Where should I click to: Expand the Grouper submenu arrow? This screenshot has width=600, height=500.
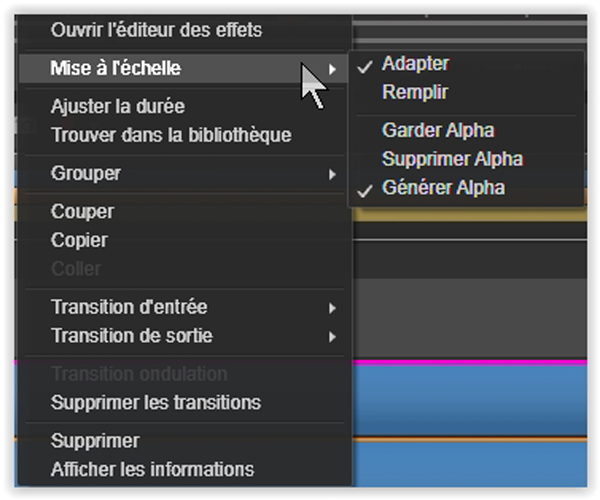[x=332, y=174]
